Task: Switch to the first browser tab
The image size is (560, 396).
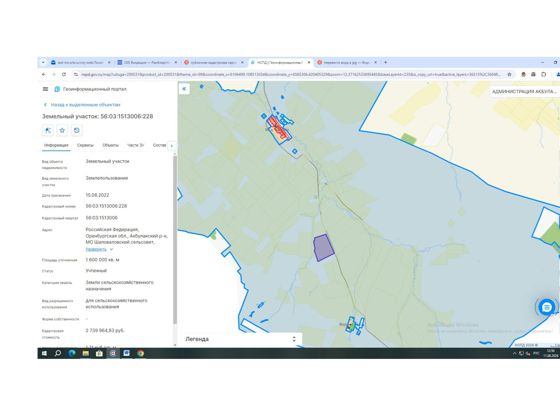Action: pyautogui.click(x=80, y=62)
